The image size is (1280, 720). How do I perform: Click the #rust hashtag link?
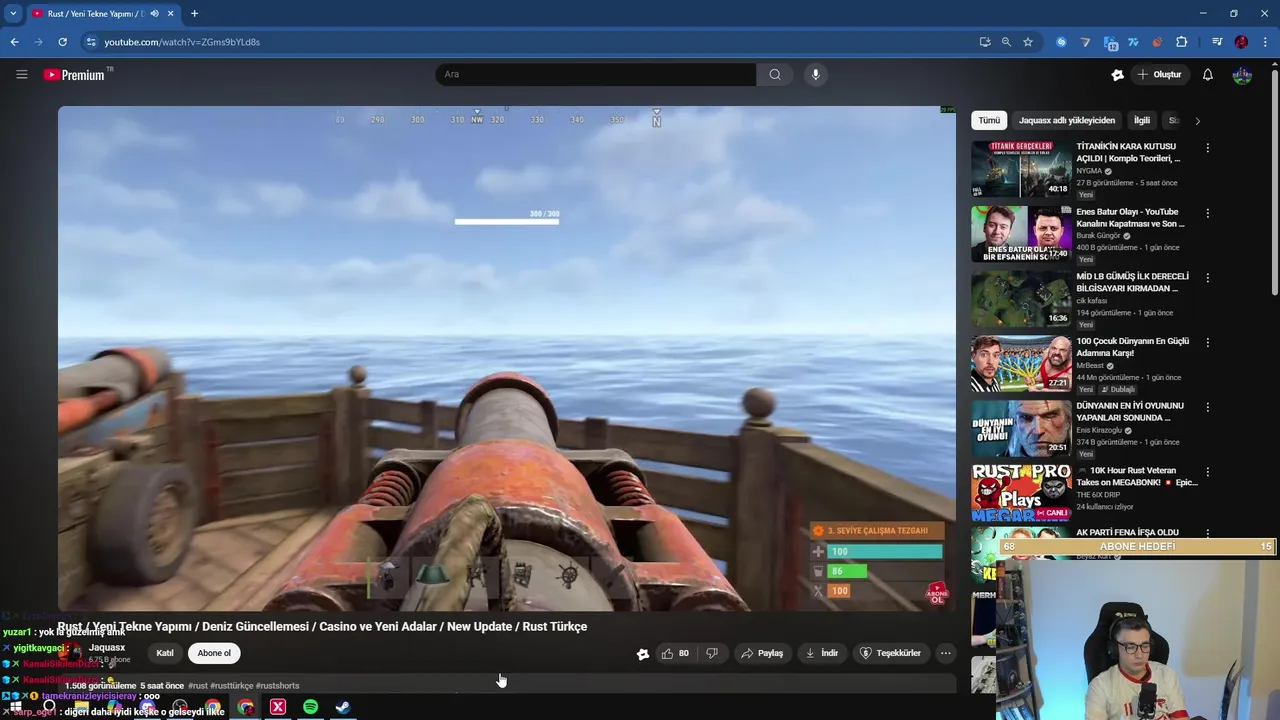click(x=198, y=686)
